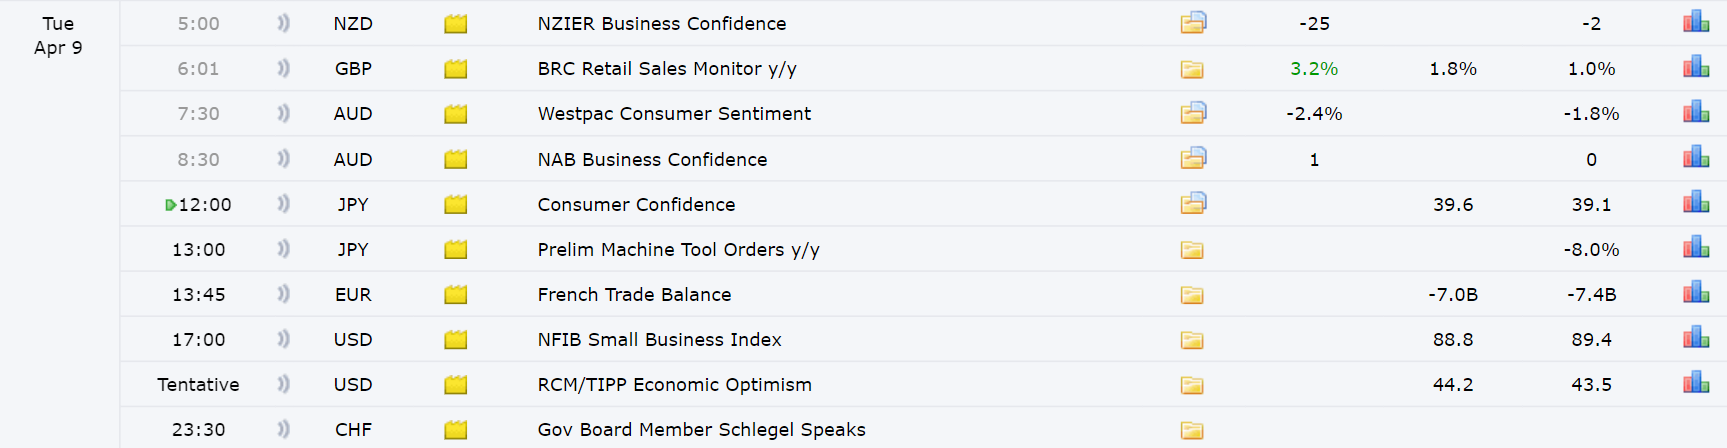Select the Tue Apr 9 date cell
This screenshot has height=448, width=1727.
point(58,35)
